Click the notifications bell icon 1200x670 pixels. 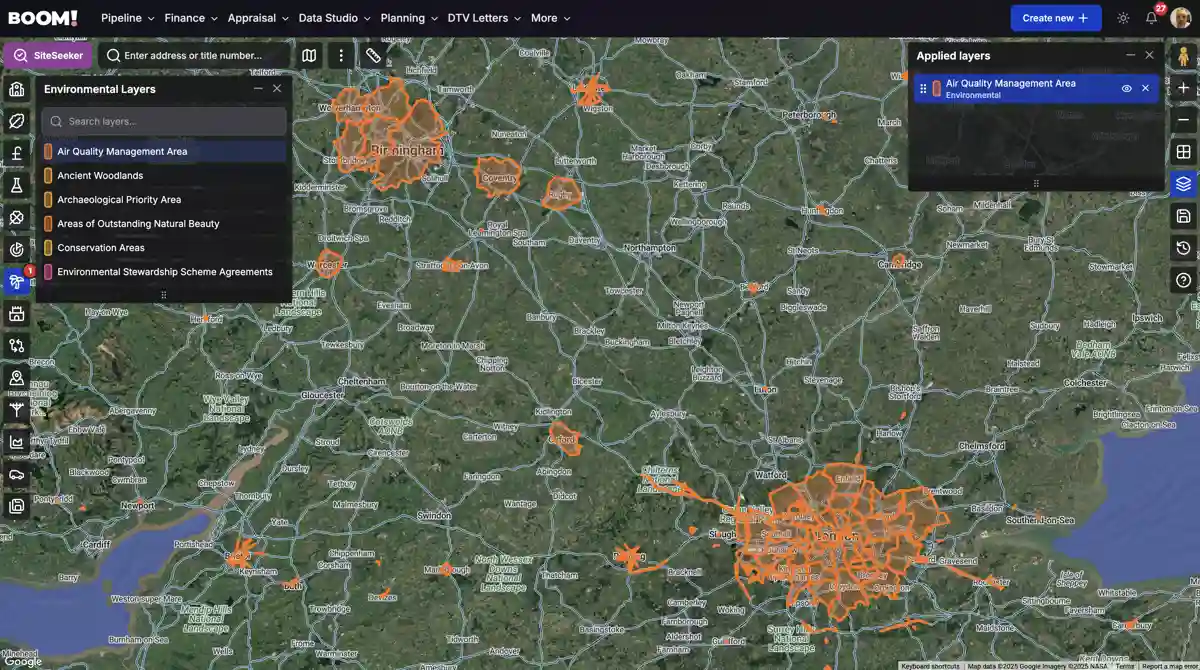pos(1151,18)
